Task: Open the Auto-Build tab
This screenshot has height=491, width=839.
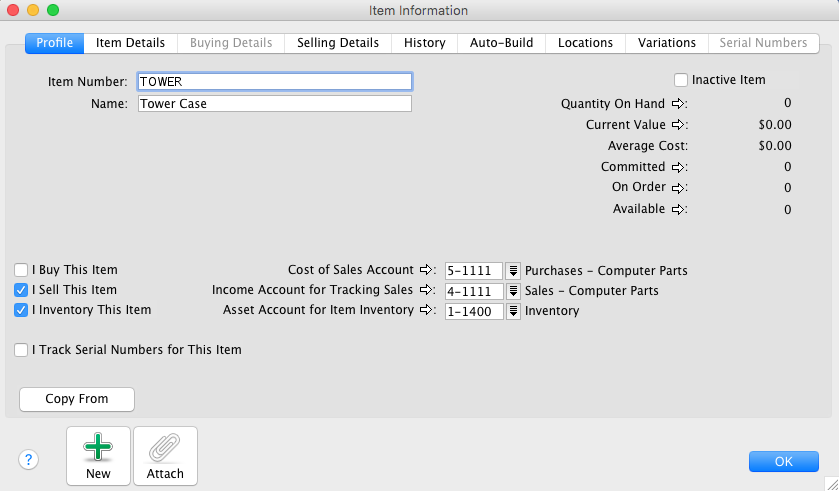Action: click(502, 43)
